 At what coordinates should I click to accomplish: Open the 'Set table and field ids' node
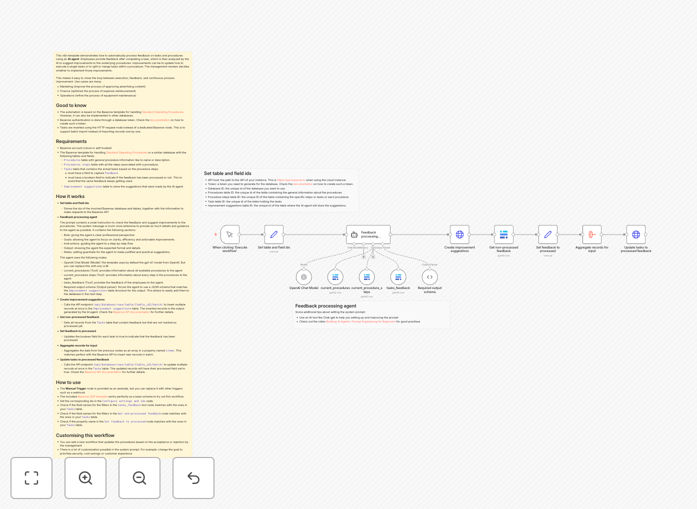point(274,235)
